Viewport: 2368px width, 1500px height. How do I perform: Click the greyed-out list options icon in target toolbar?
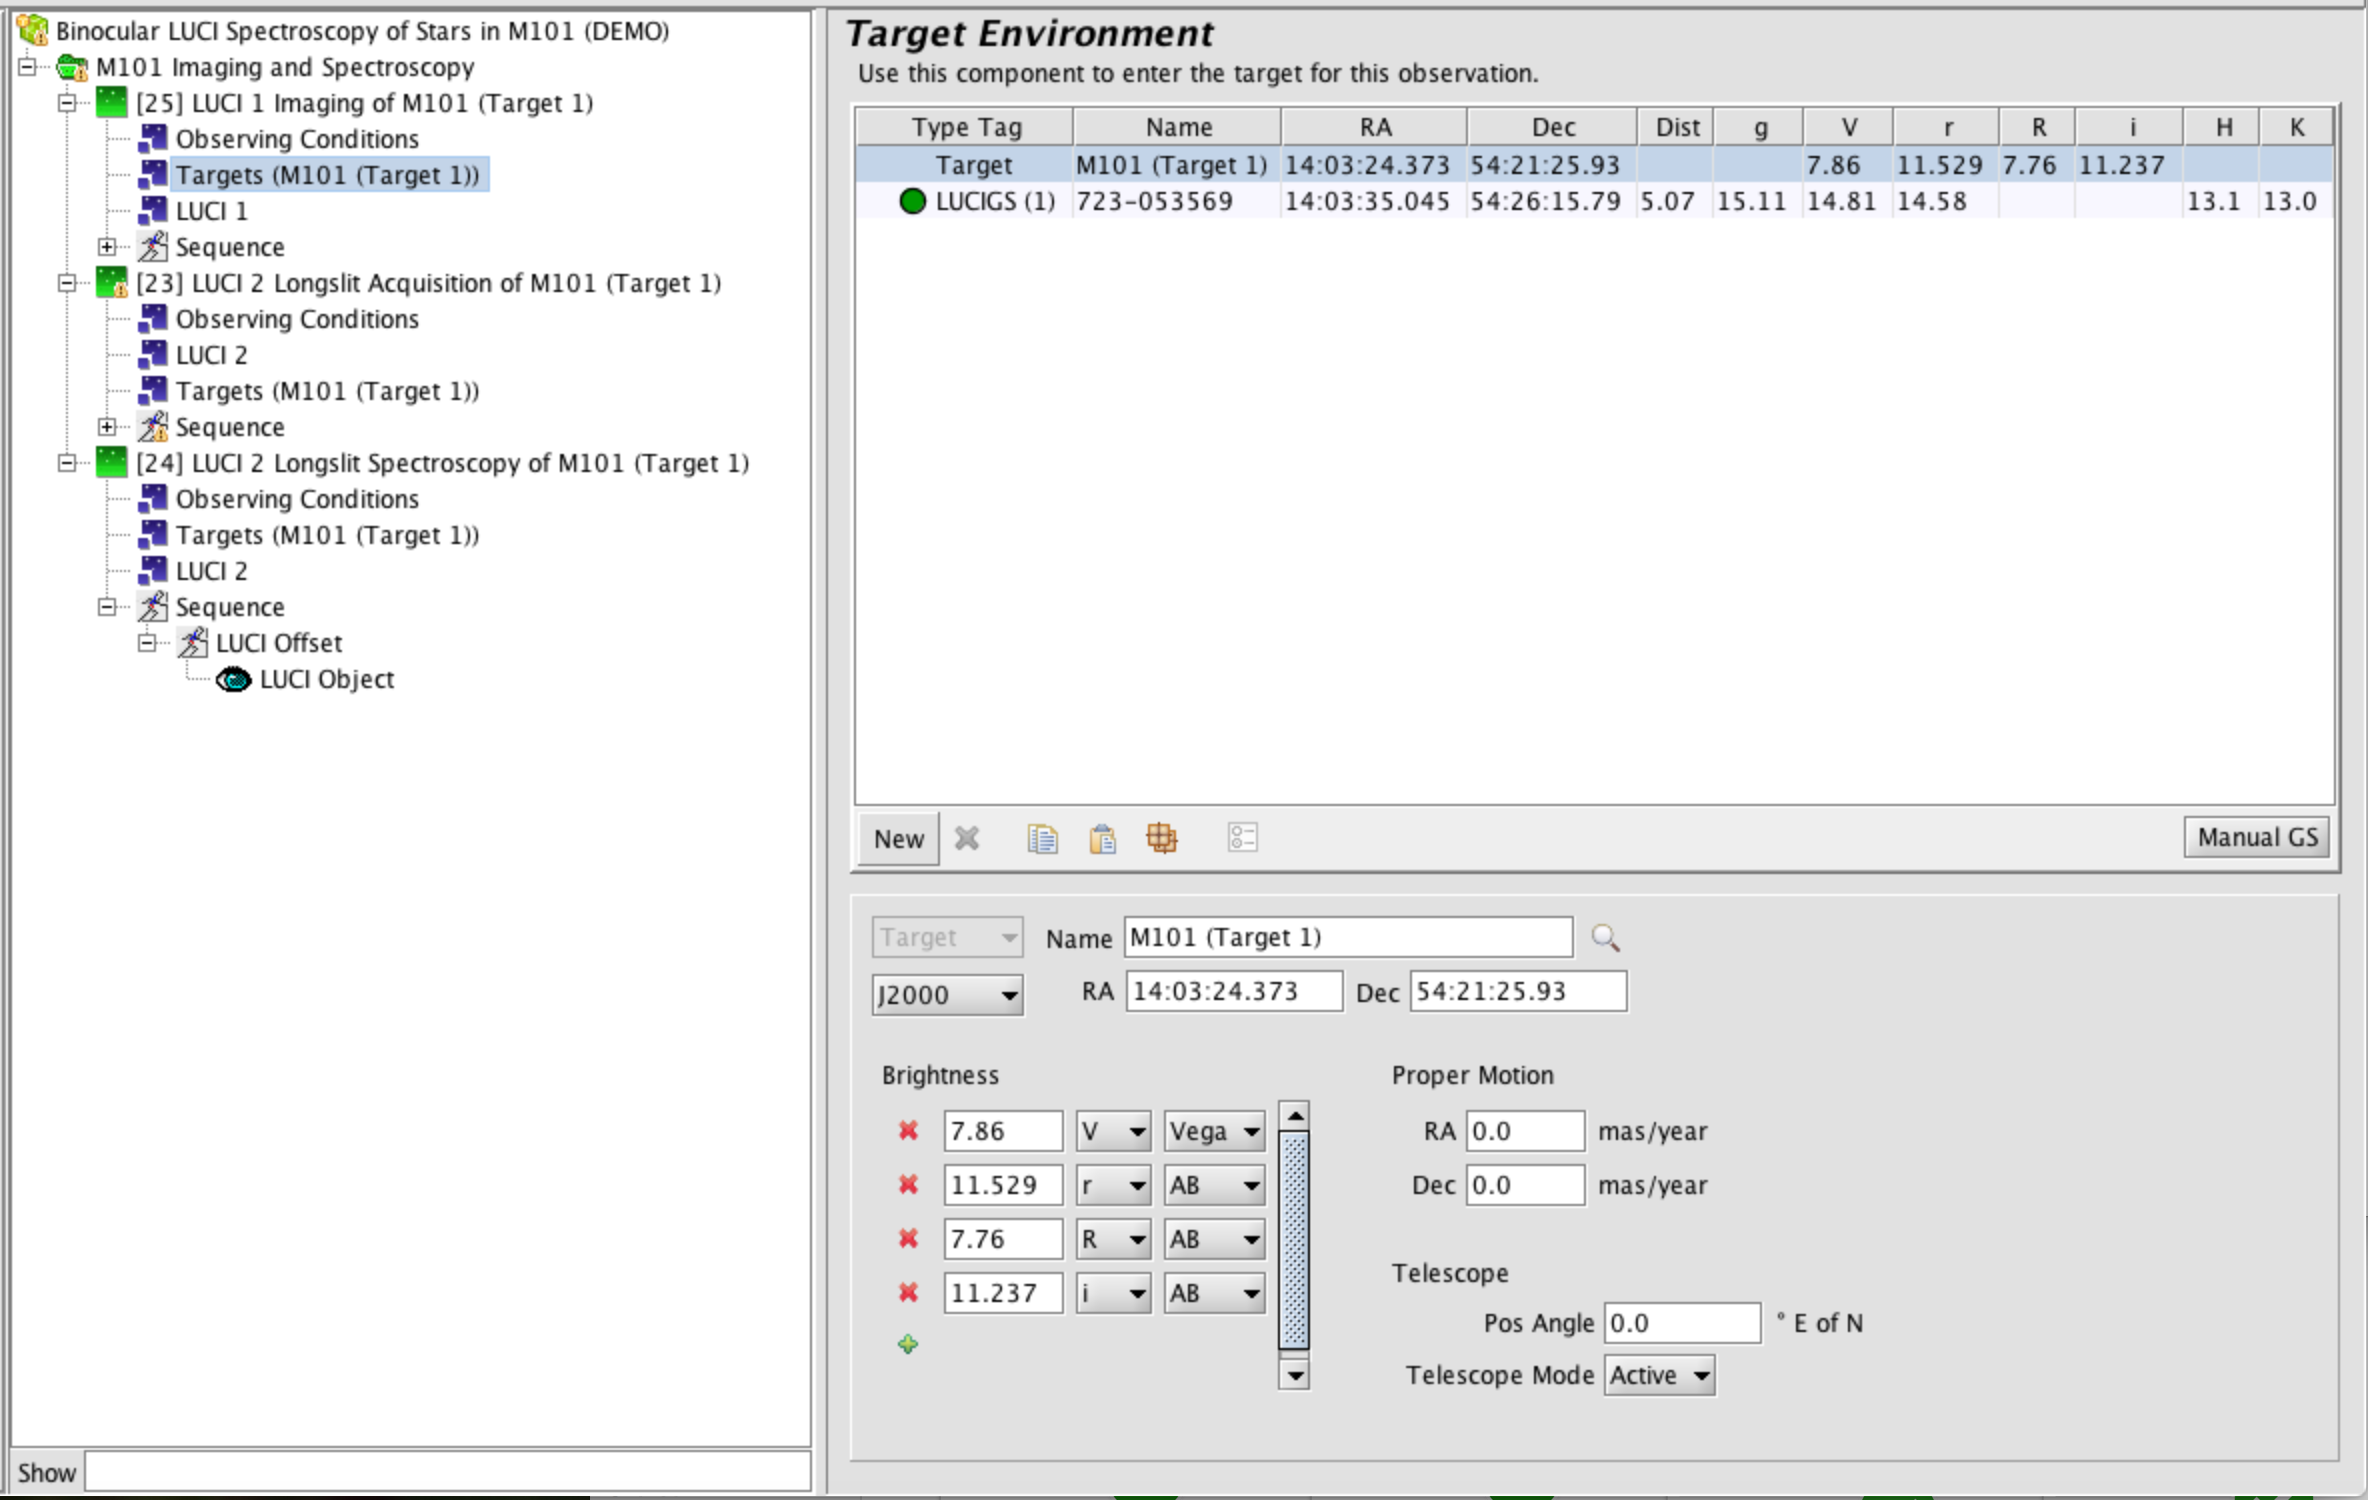click(x=1242, y=838)
